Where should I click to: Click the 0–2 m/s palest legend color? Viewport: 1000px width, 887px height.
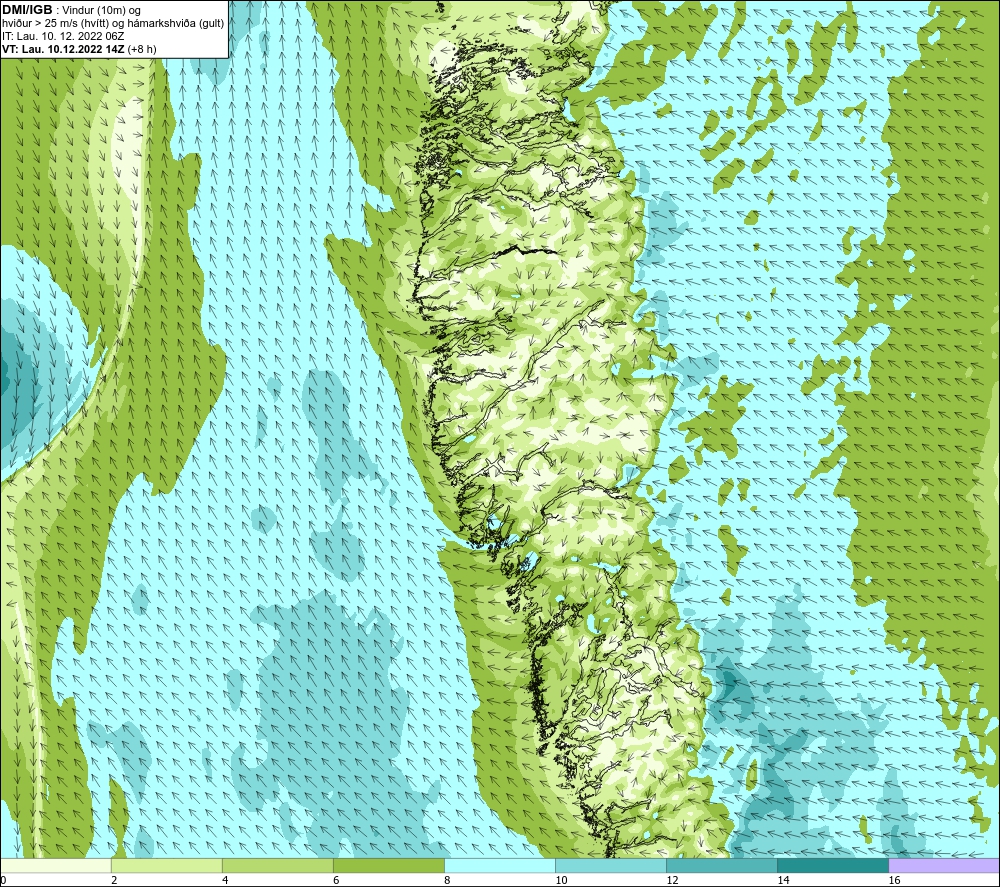pos(55,865)
